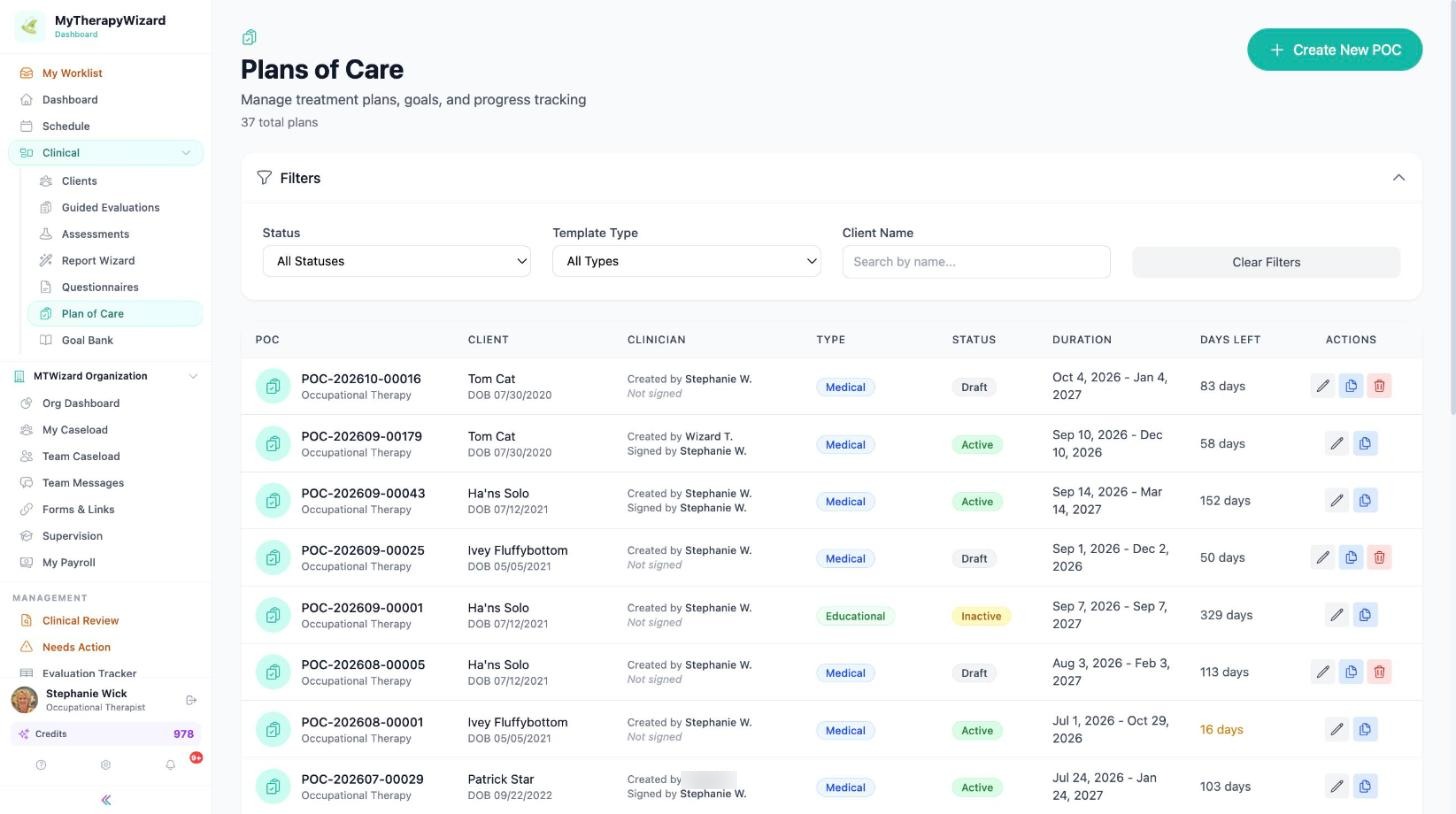Open Needs Action link
The image size is (1456, 814).
76,647
